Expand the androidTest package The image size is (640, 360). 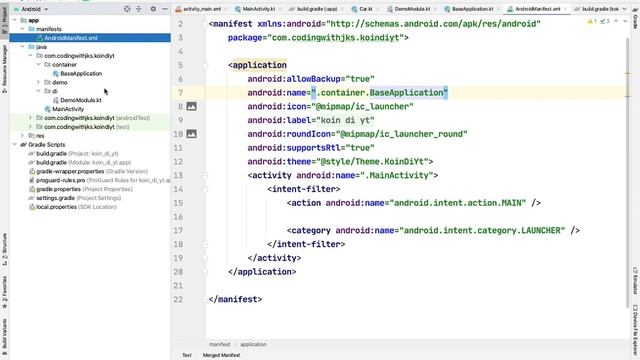(31, 118)
